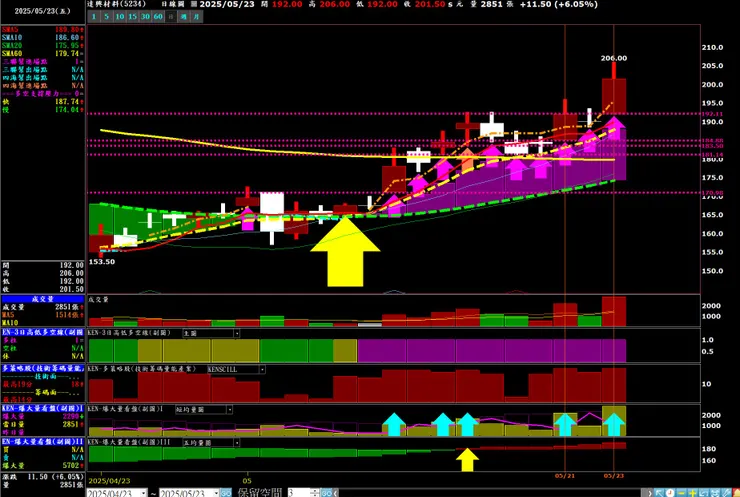
Task: Click the scrollbar right arrow
Action: click(x=650, y=493)
